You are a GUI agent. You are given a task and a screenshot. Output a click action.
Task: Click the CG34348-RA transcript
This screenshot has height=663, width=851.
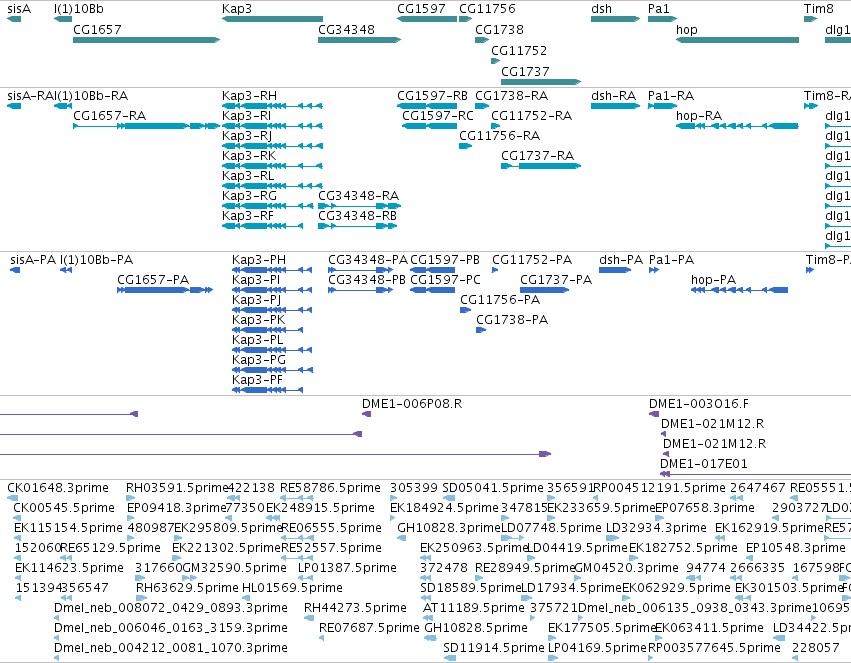click(359, 206)
